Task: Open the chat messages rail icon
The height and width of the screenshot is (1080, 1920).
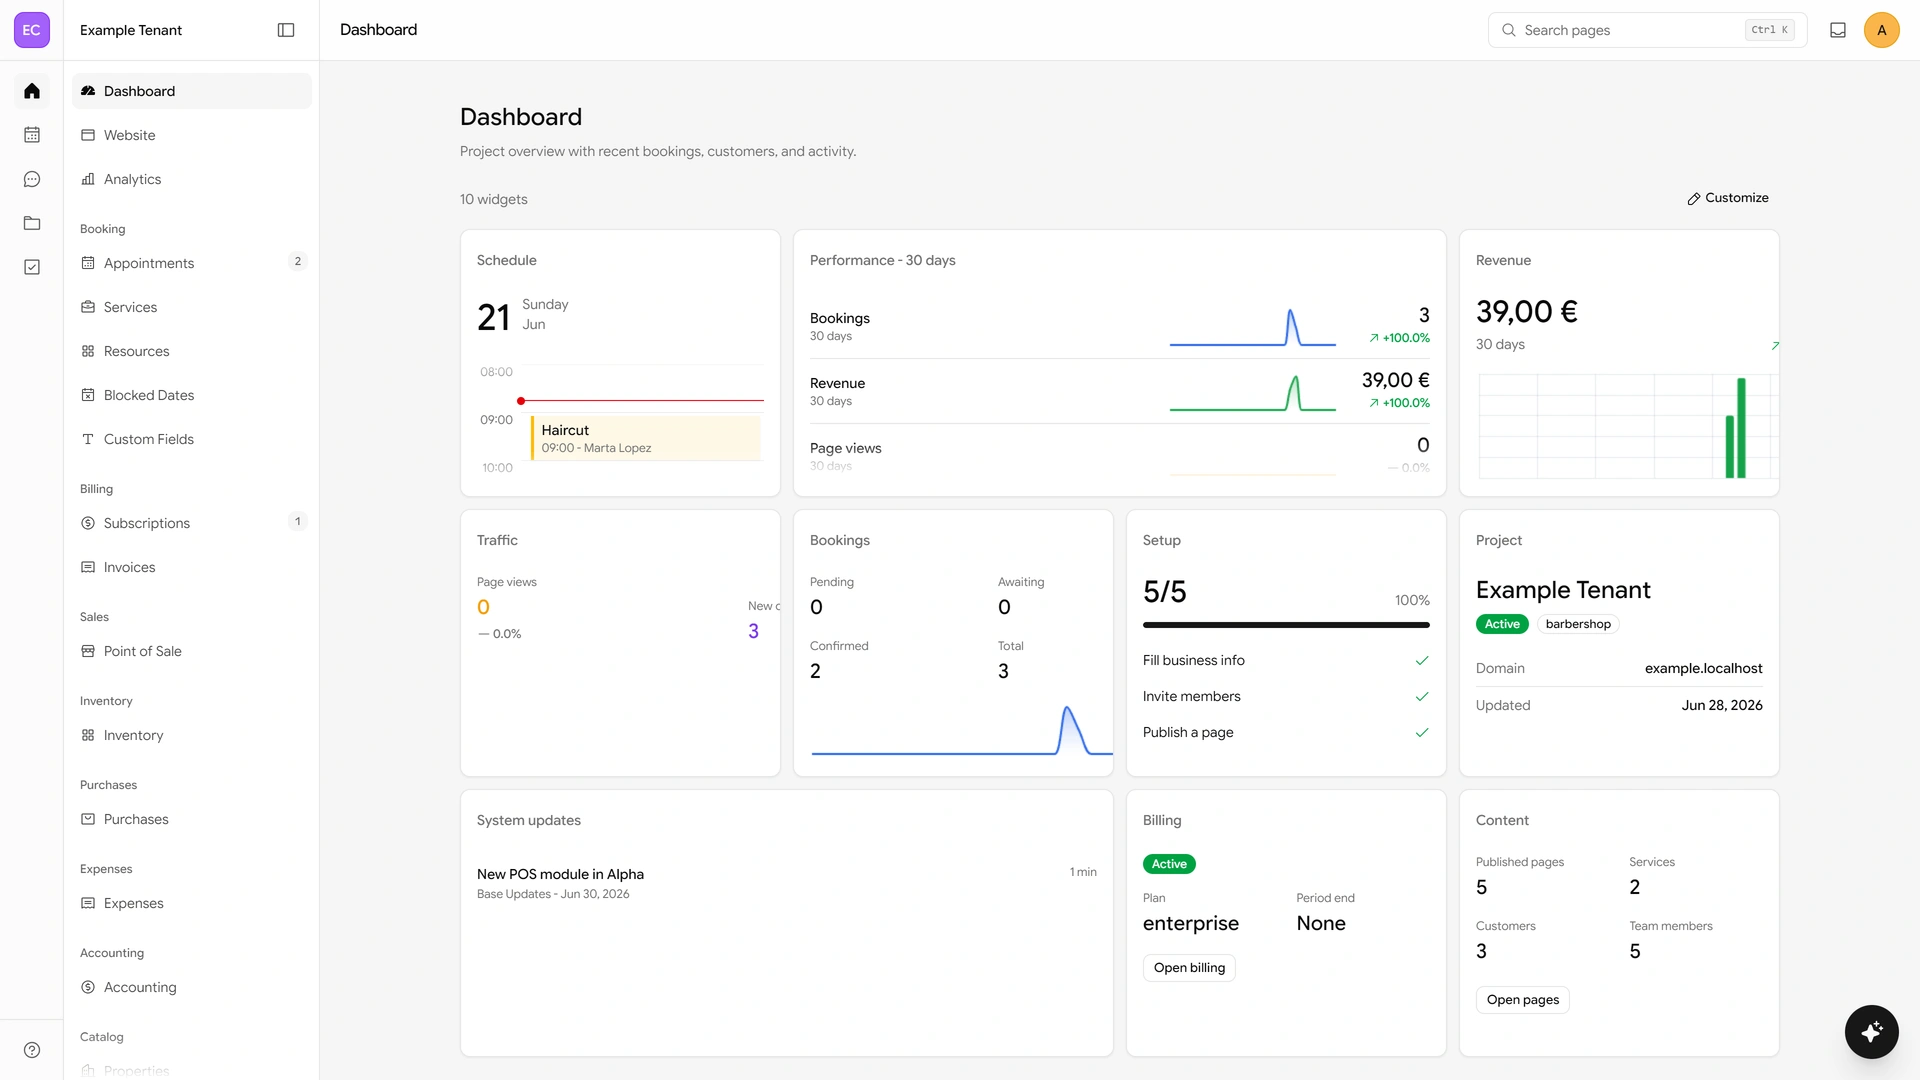Action: point(32,179)
